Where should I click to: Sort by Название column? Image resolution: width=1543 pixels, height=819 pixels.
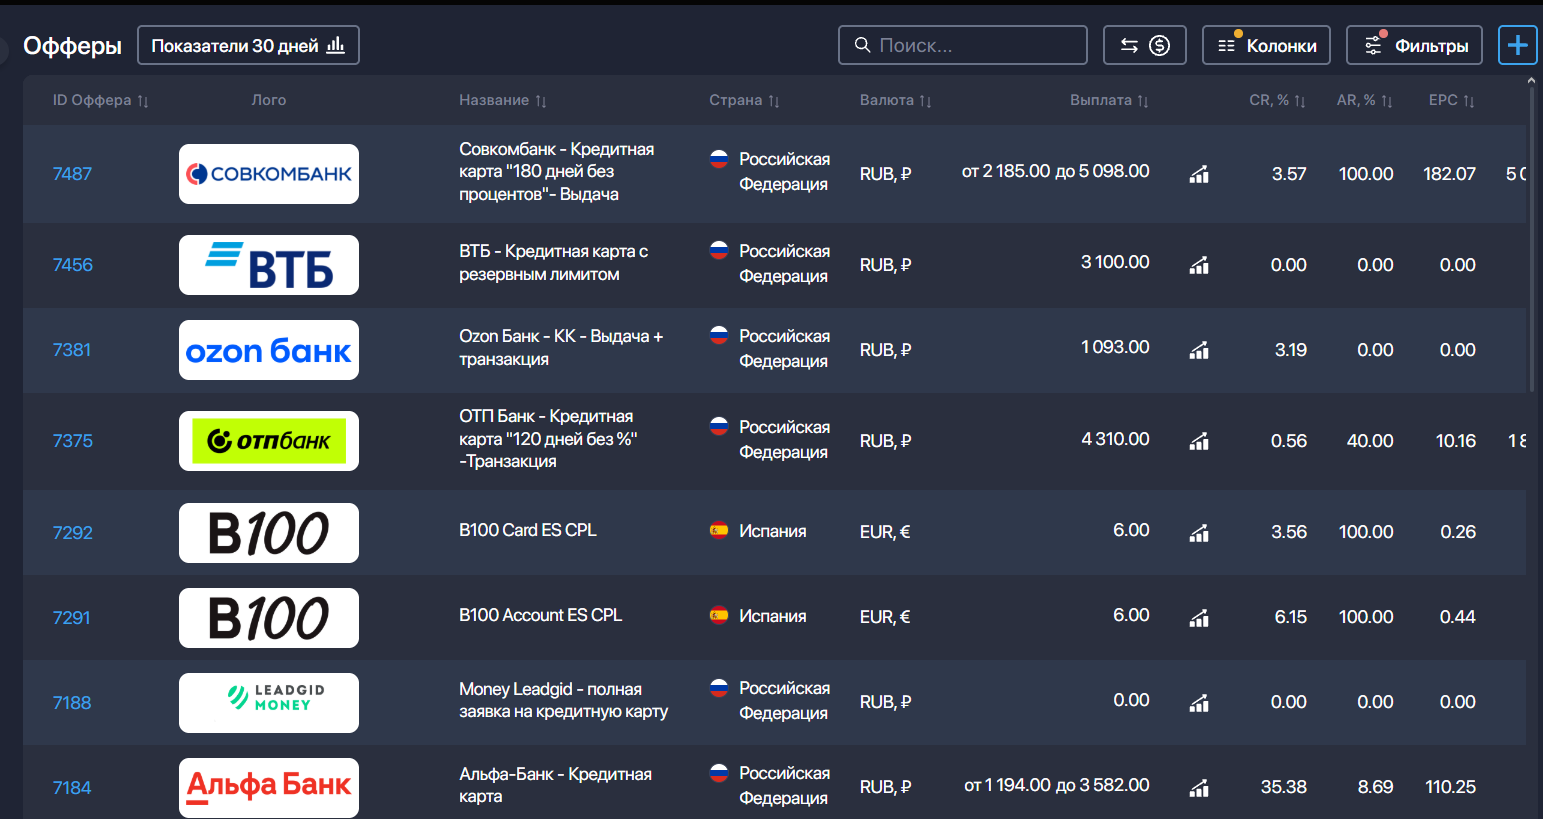pyautogui.click(x=503, y=100)
